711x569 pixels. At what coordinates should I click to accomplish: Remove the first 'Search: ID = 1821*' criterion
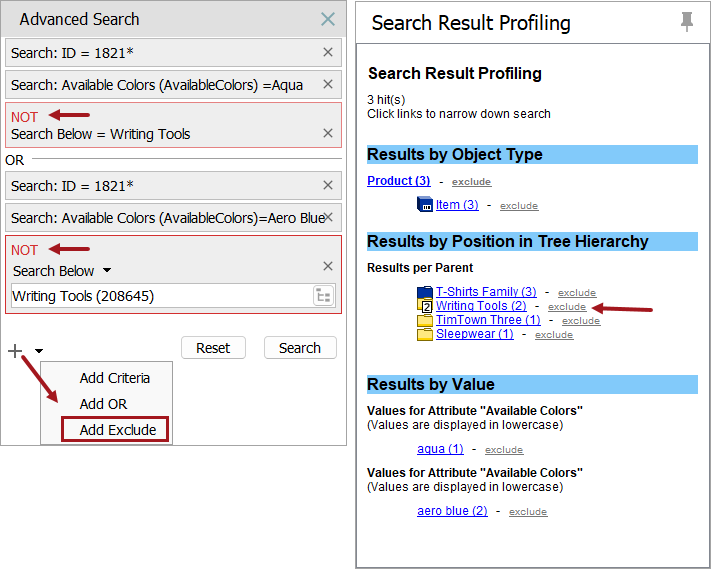(328, 52)
